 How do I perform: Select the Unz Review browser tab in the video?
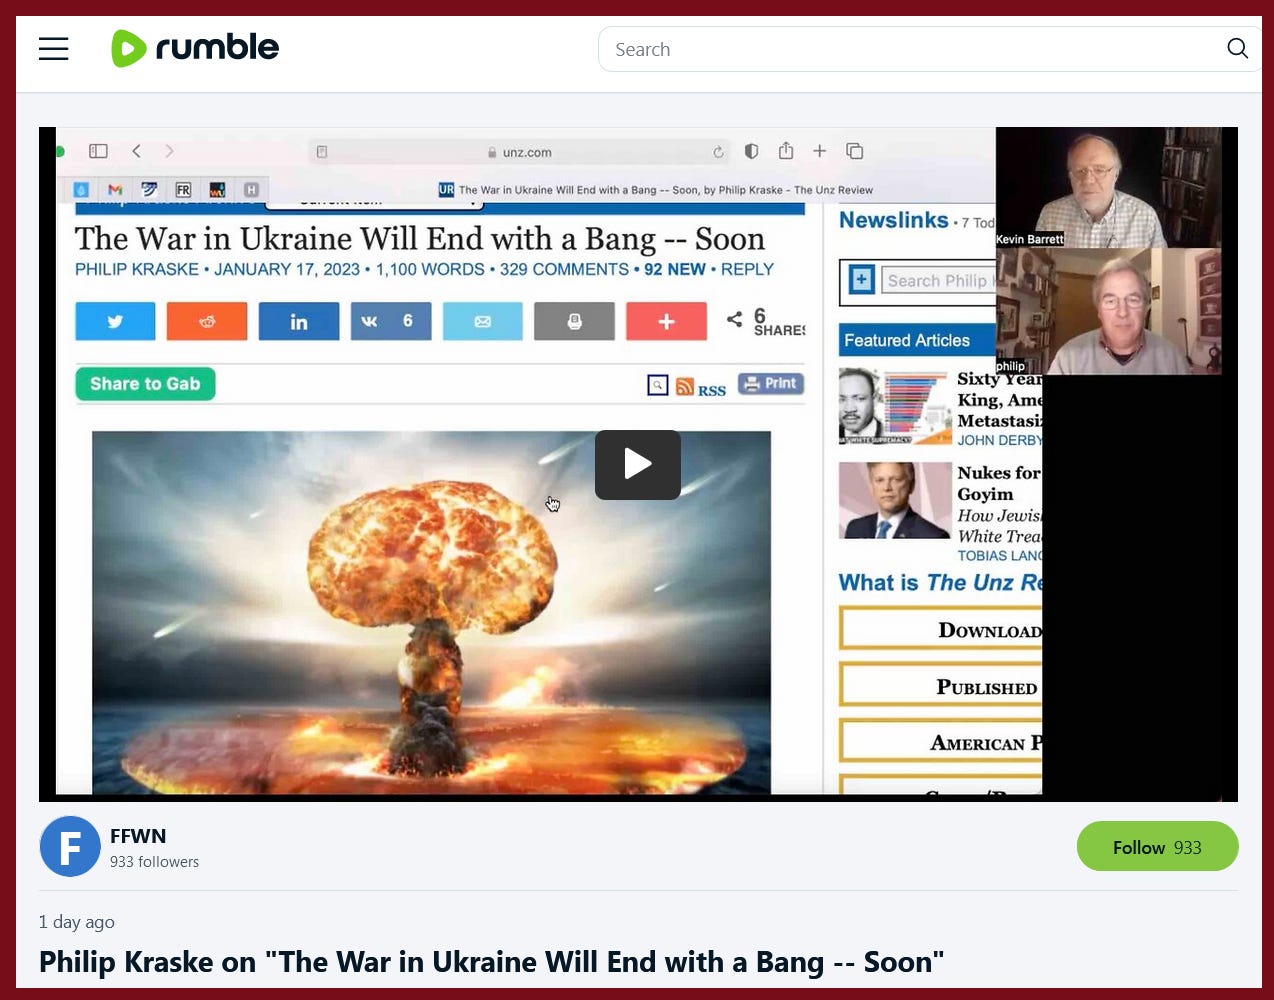coord(656,190)
